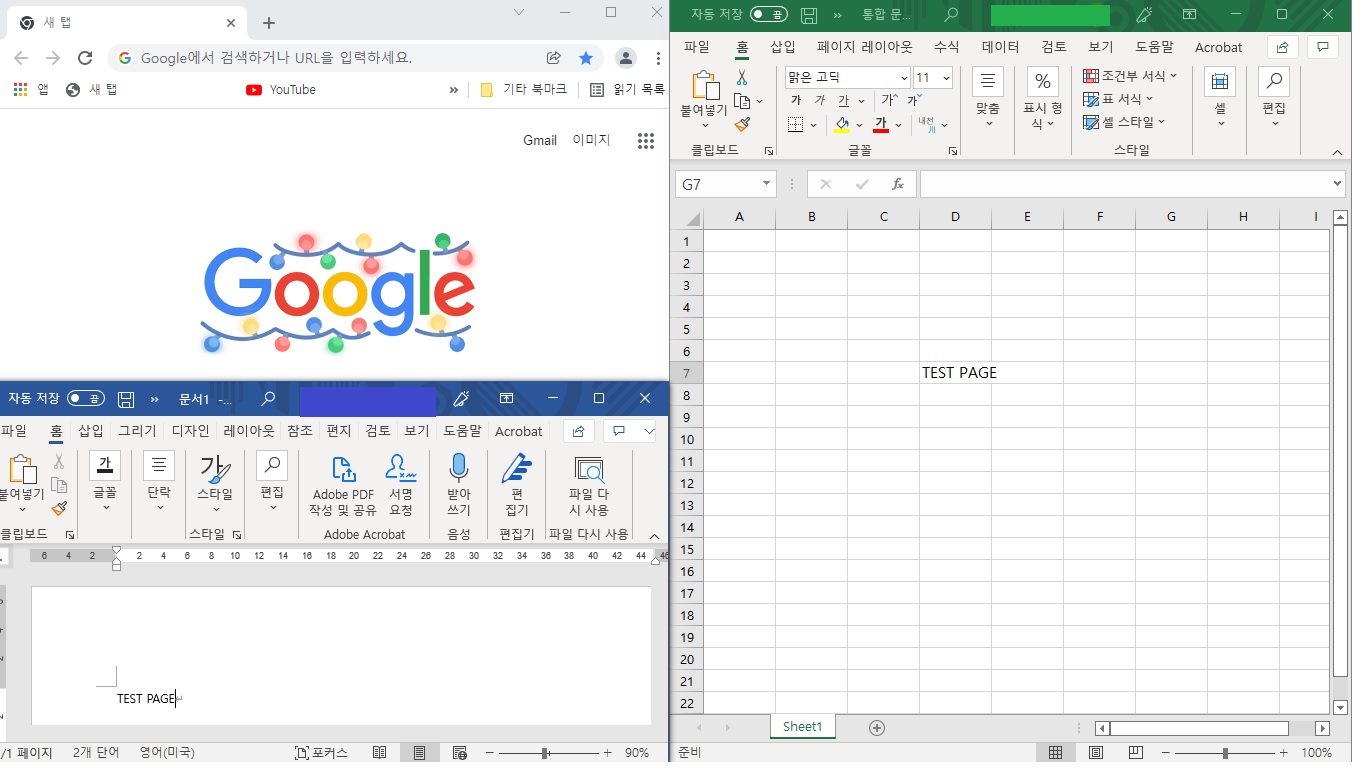This screenshot has width=1363, height=771.
Task: Open the Chrome new tab plus button
Action: (x=269, y=23)
